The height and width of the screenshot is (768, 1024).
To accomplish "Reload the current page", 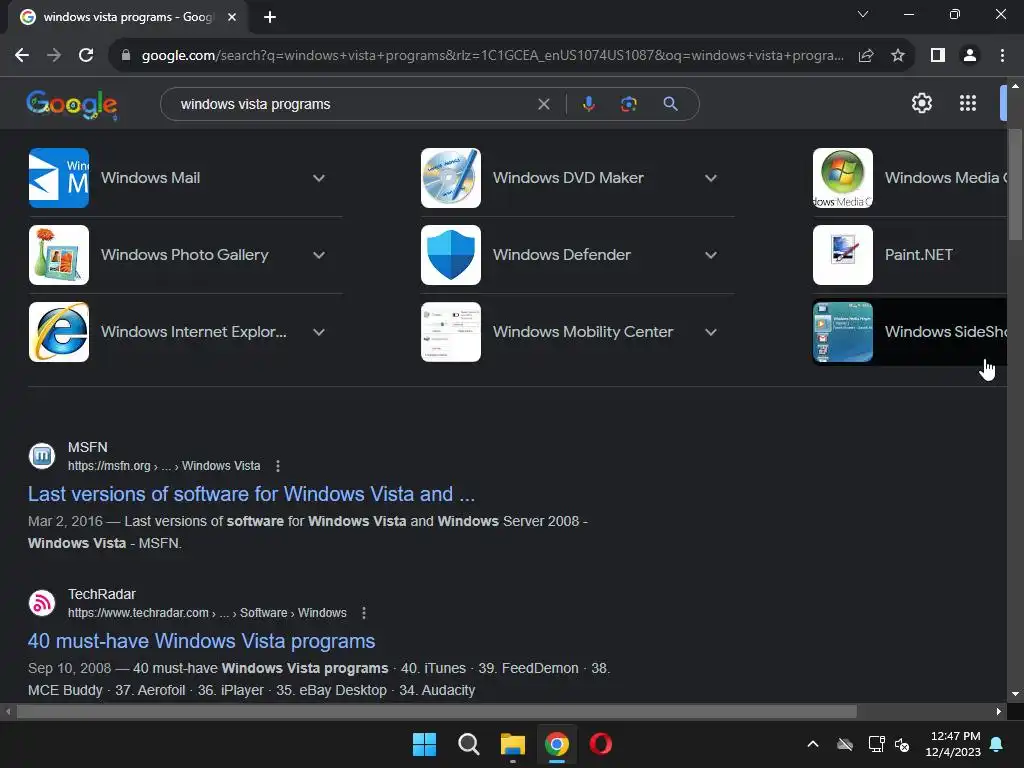I will click(86, 56).
